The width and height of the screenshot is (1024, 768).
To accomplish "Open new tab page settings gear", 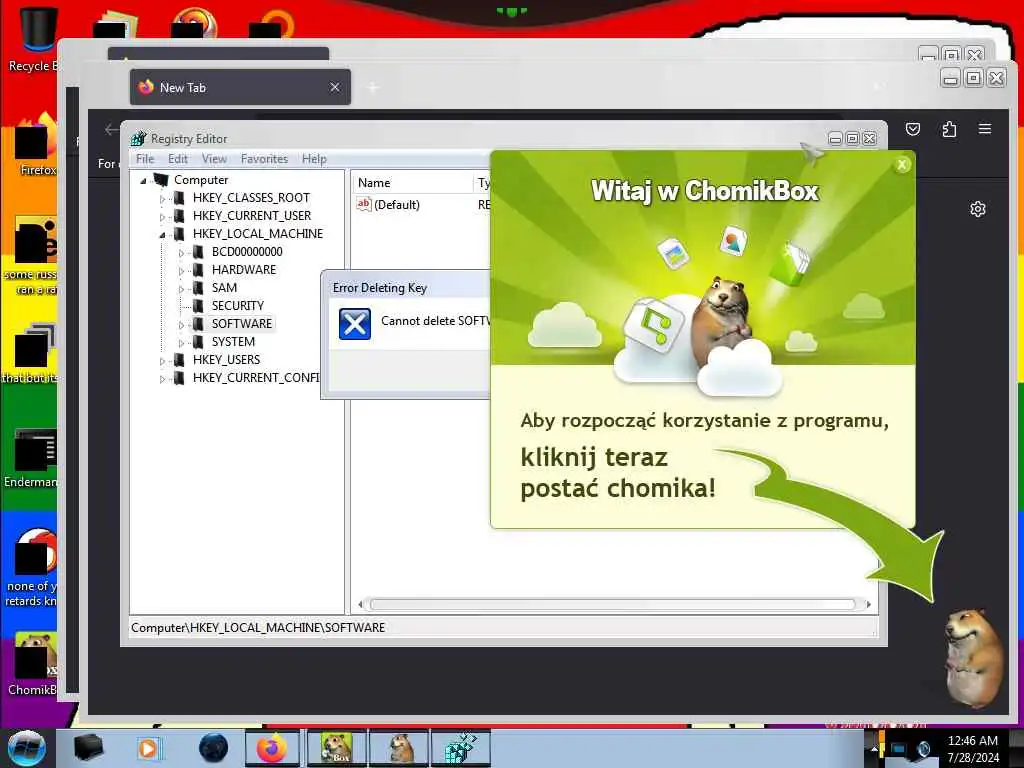I will (x=978, y=209).
